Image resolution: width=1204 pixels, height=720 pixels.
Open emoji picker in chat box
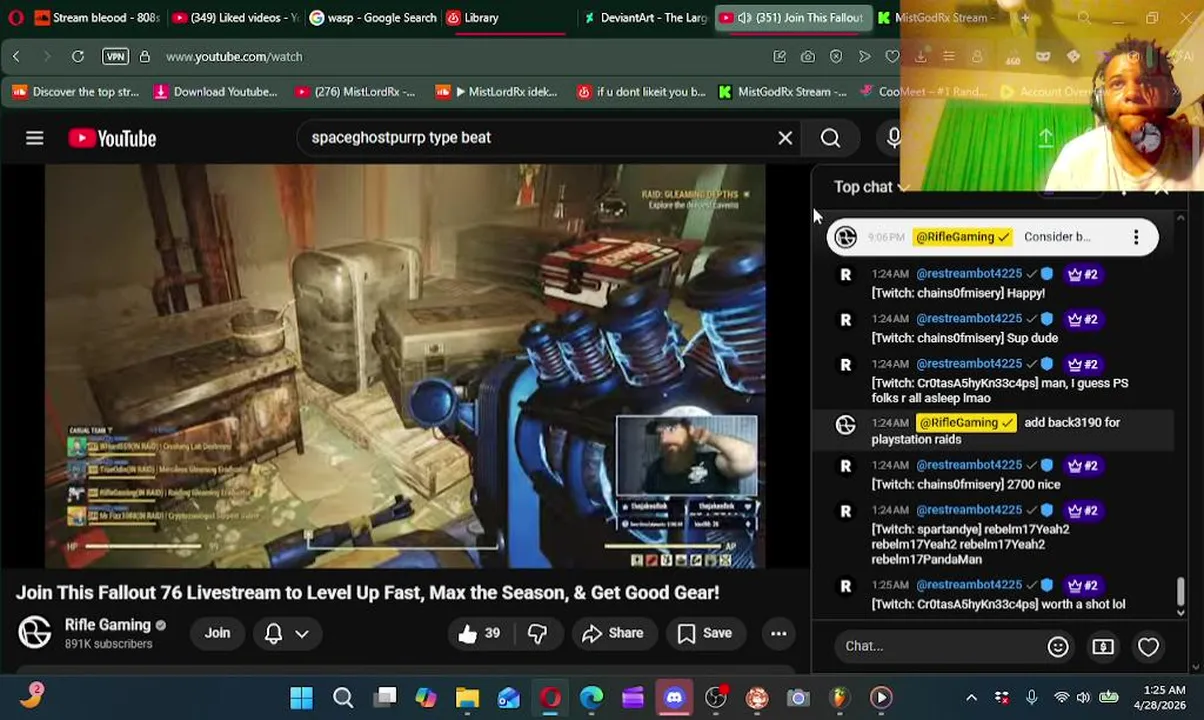(1057, 646)
